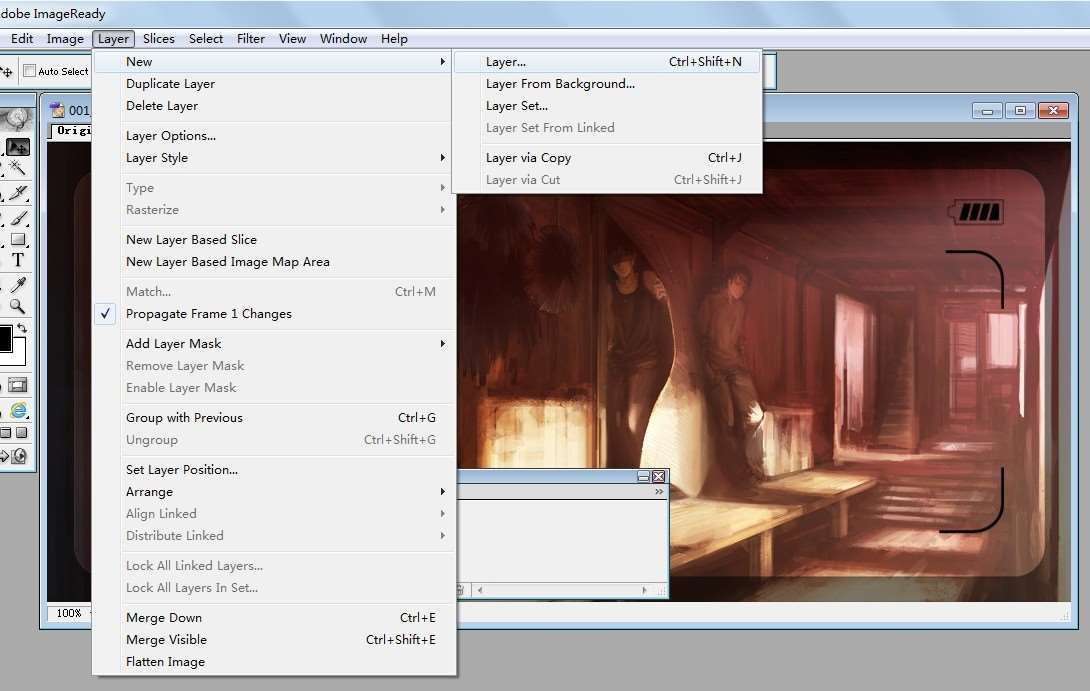
Task: Choose Layer via Copy
Action: pos(607,158)
